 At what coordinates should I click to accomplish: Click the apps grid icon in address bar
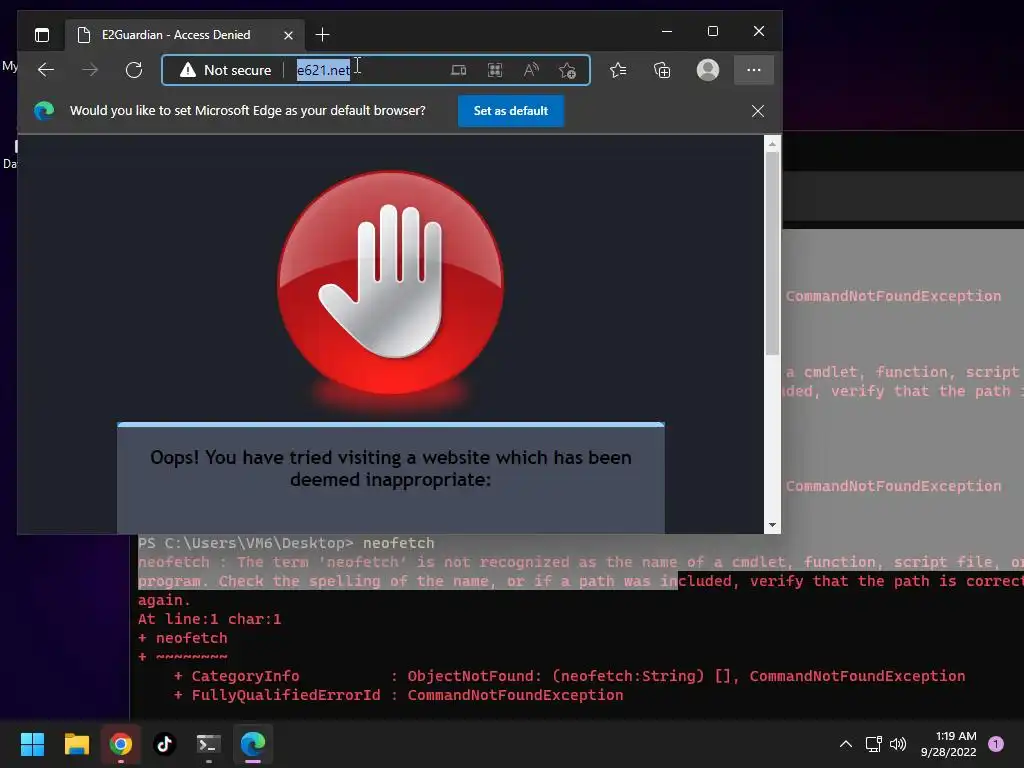(x=495, y=70)
